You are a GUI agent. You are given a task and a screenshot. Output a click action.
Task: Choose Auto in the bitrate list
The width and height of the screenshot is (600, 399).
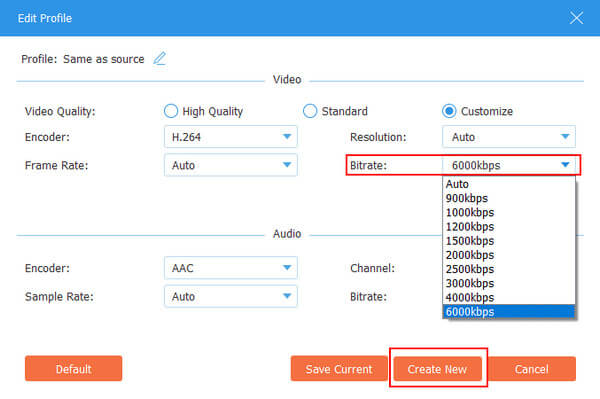point(509,184)
